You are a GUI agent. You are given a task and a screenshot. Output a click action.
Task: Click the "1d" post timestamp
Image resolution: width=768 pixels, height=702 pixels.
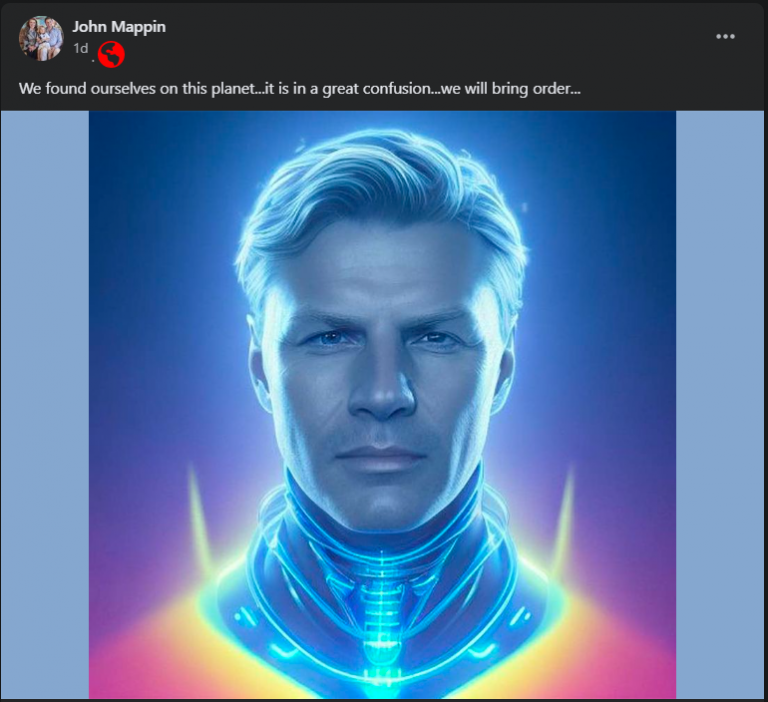[x=80, y=48]
